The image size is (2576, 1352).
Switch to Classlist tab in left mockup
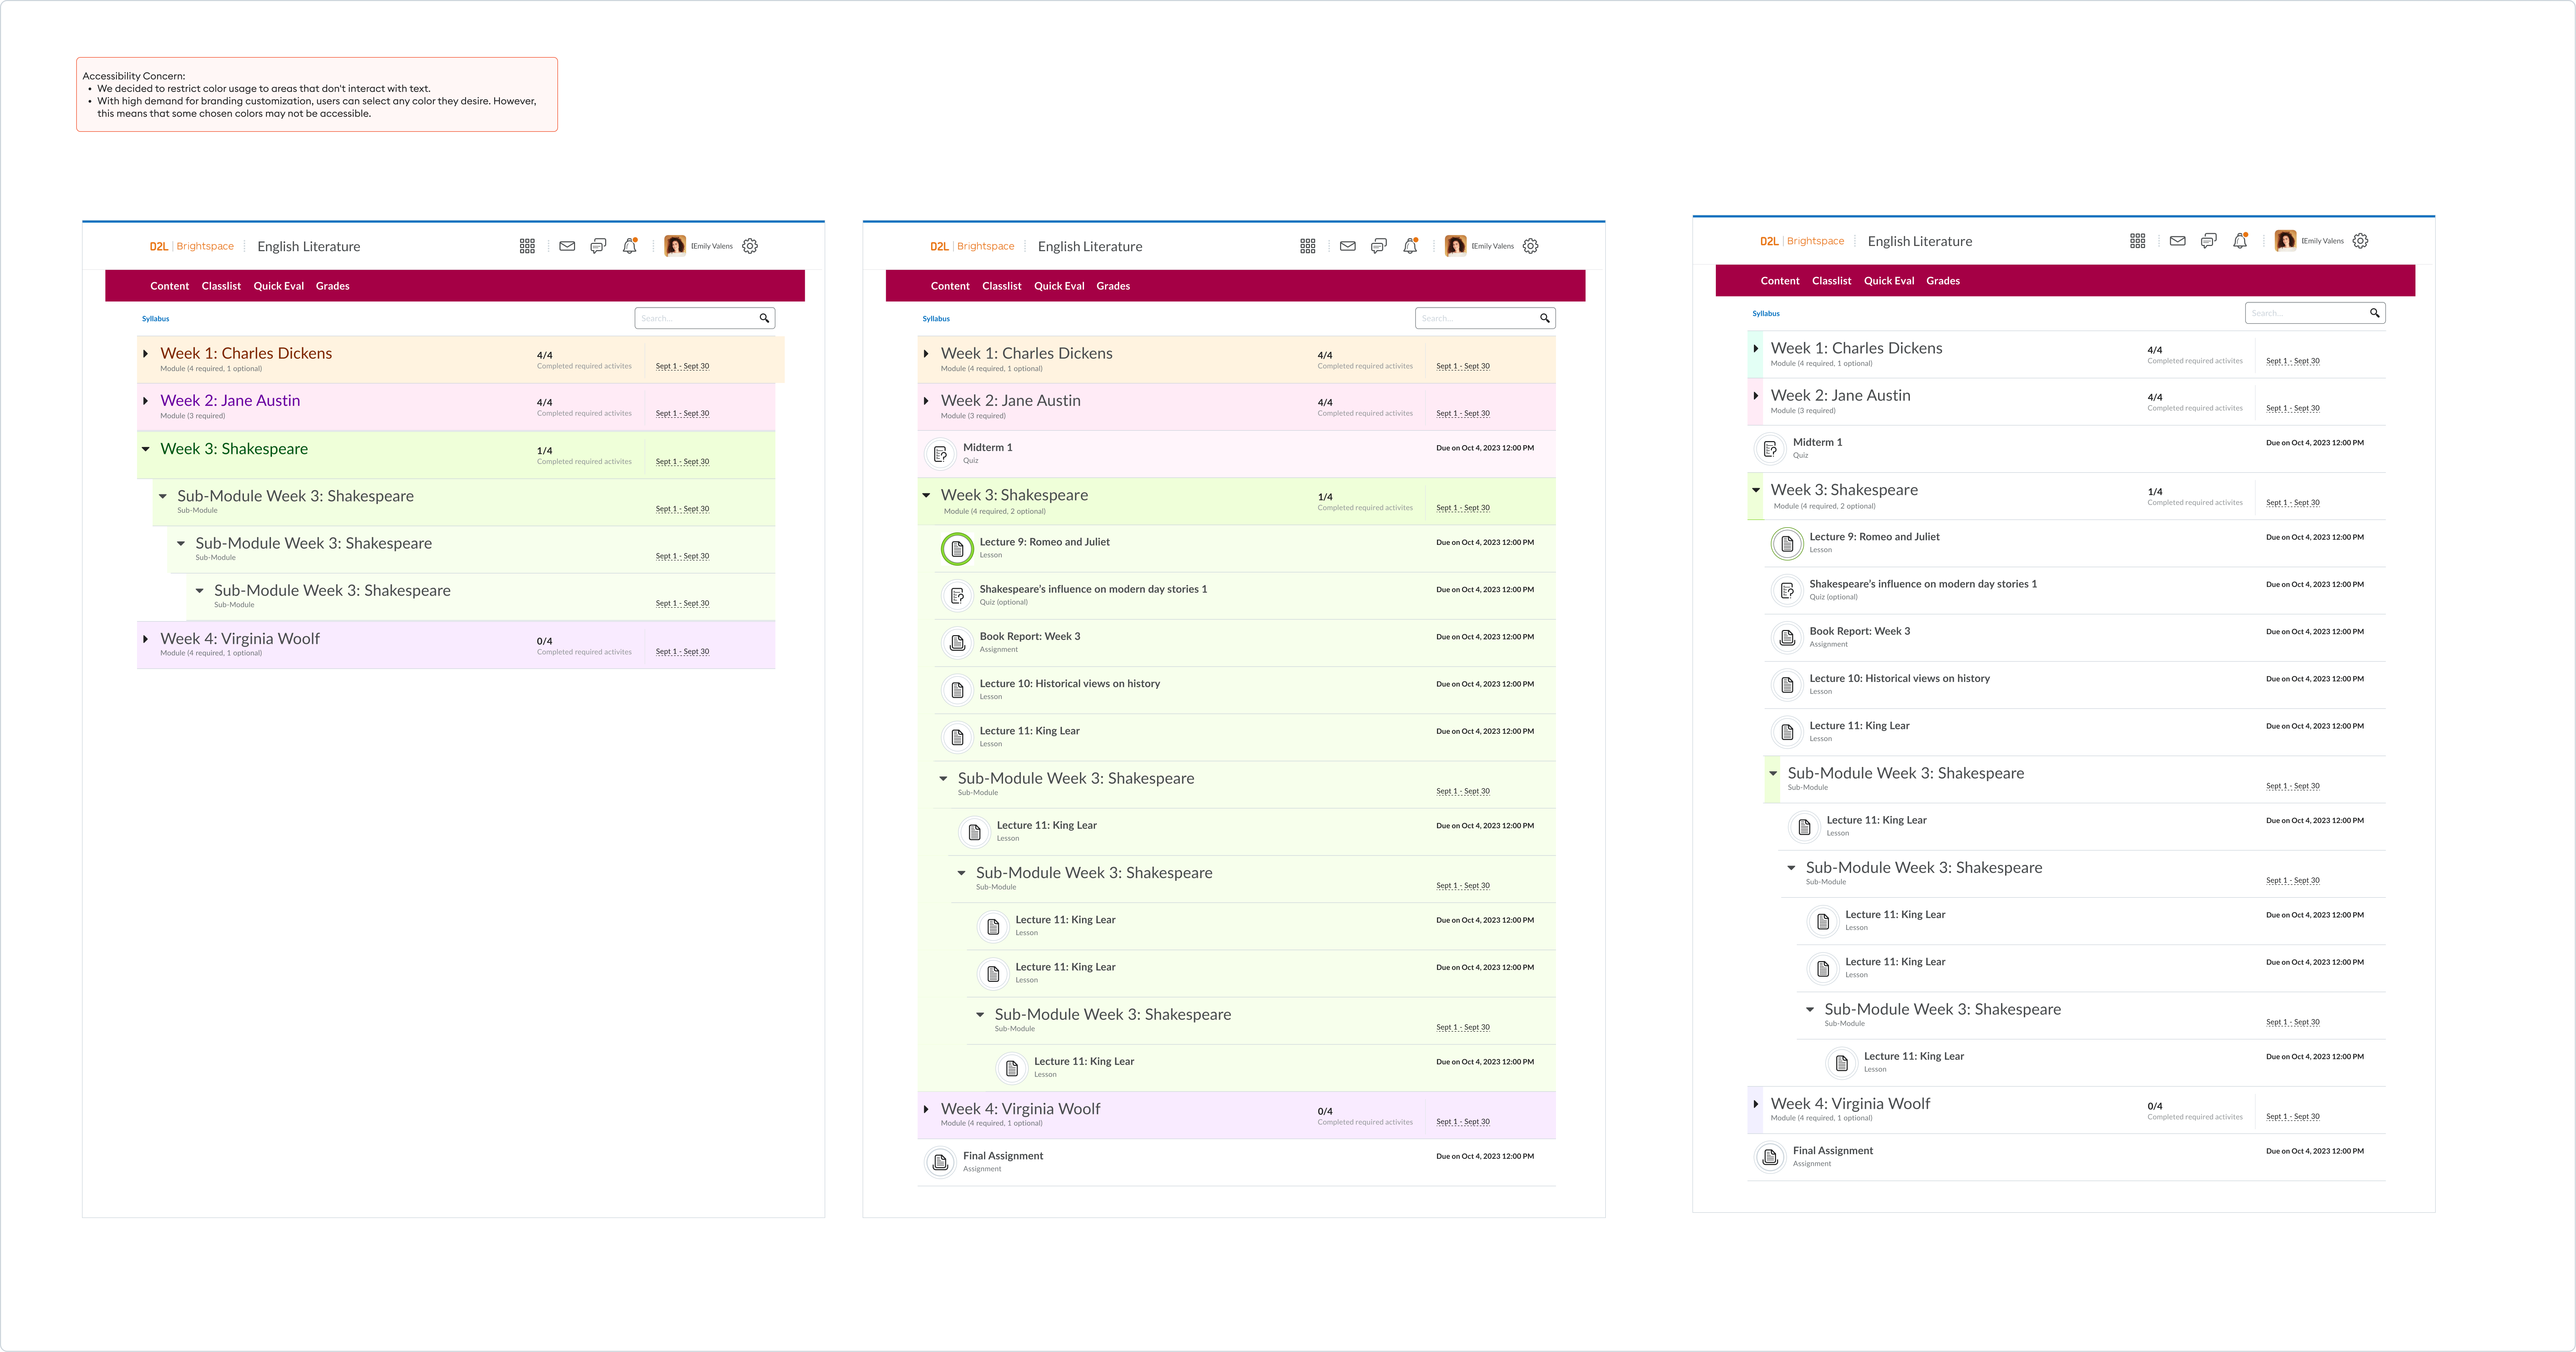click(221, 286)
